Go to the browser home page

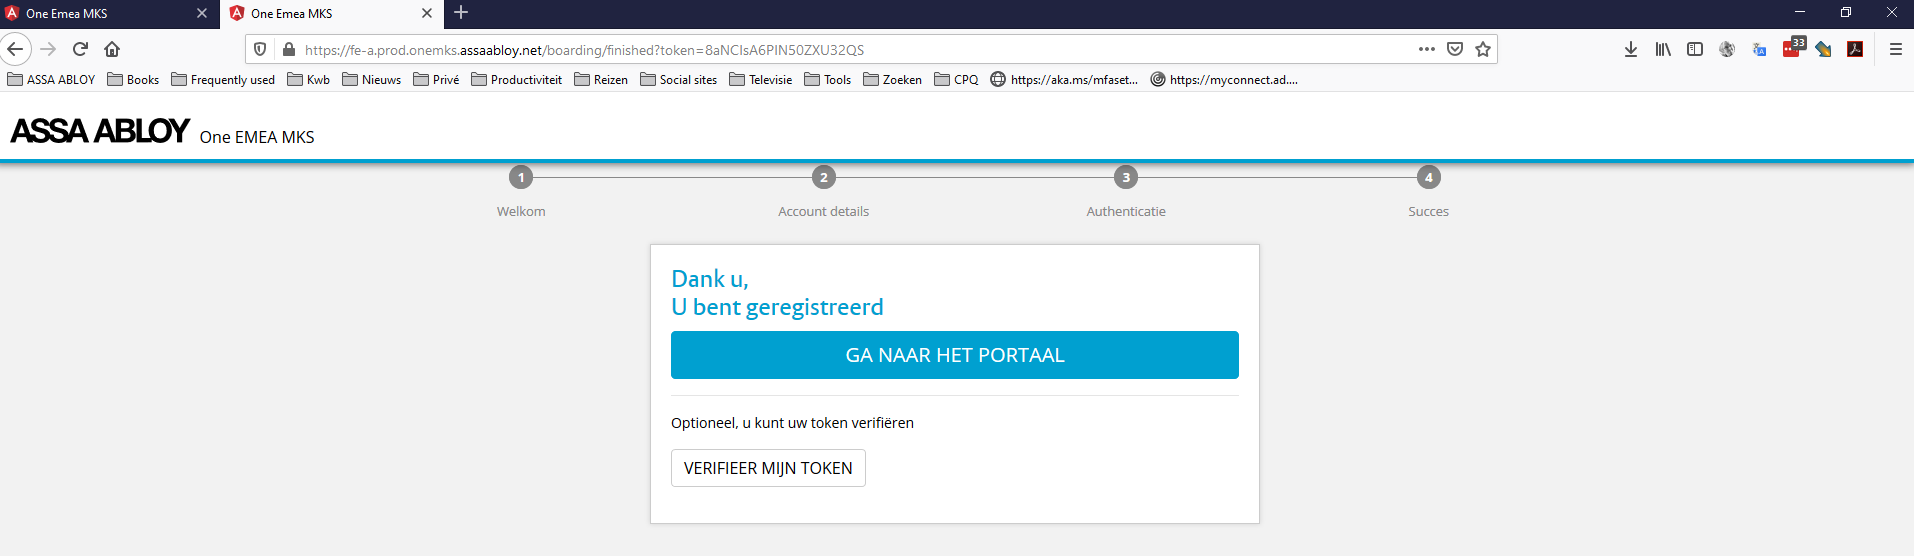point(112,49)
